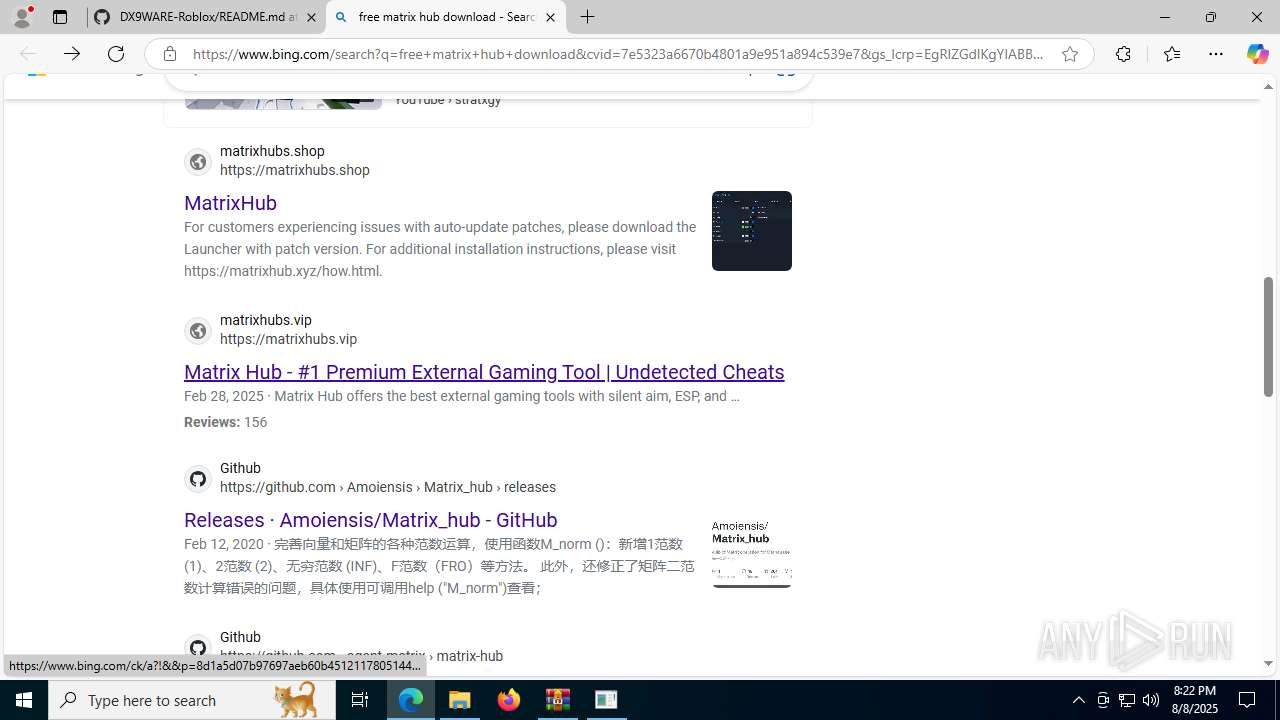Click the page vertical scrollbar thumb
Image resolution: width=1280 pixels, height=720 pixels.
coord(1268,336)
